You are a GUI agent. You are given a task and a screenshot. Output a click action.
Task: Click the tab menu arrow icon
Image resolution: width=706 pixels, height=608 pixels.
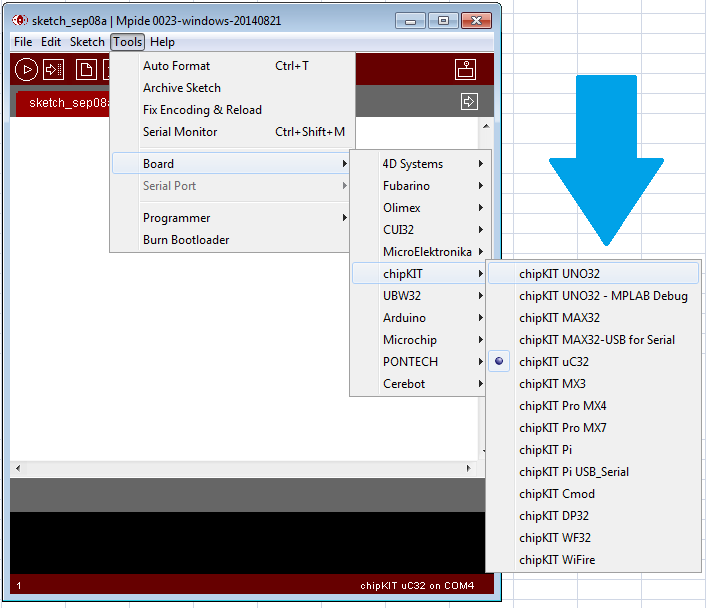469,101
